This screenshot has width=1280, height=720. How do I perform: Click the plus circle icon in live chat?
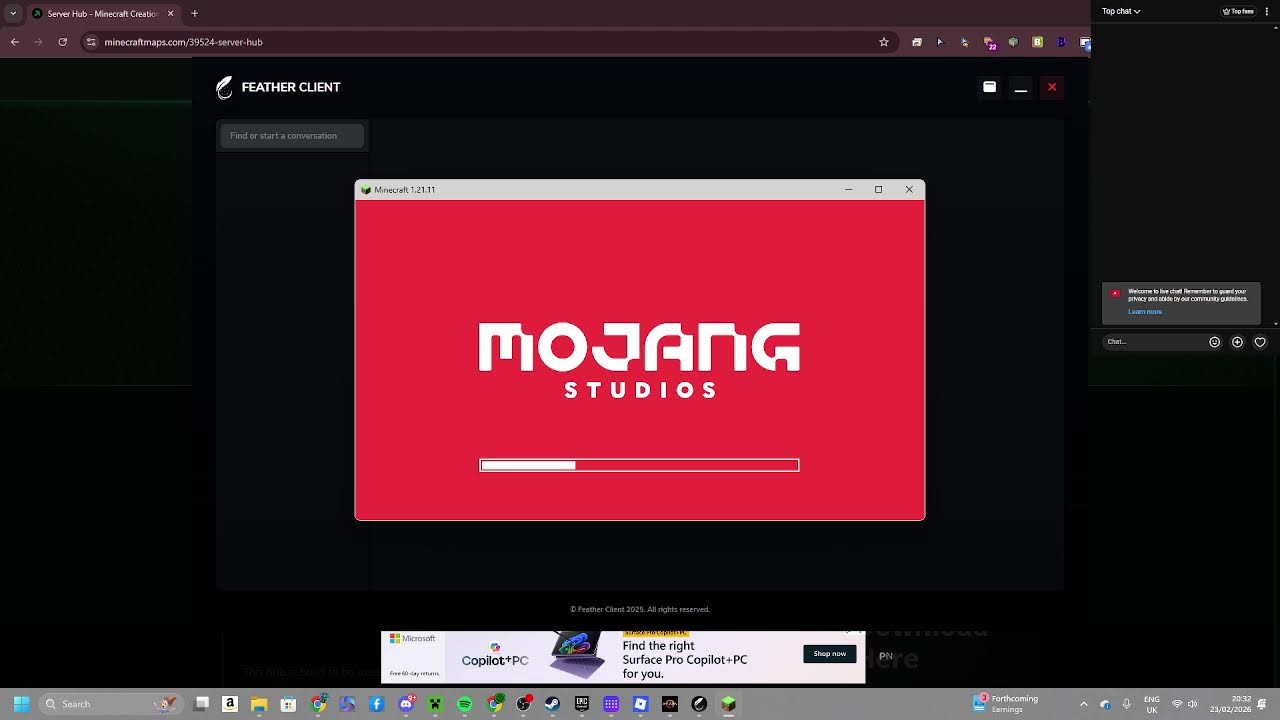1237,342
